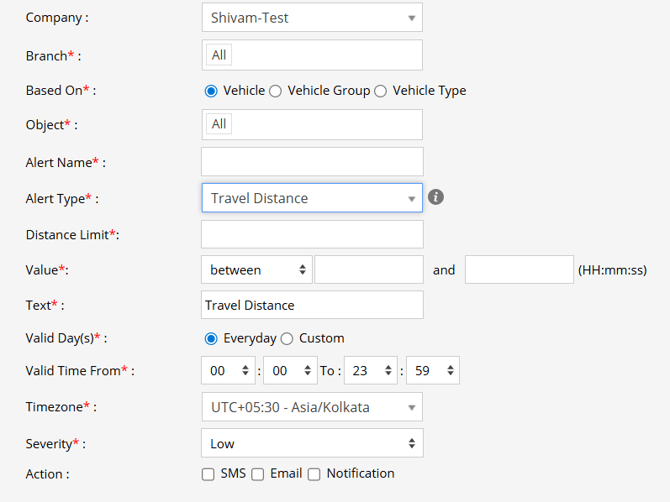670x502 pixels.
Task: Select the Vehicle radio button
Action: tap(211, 91)
